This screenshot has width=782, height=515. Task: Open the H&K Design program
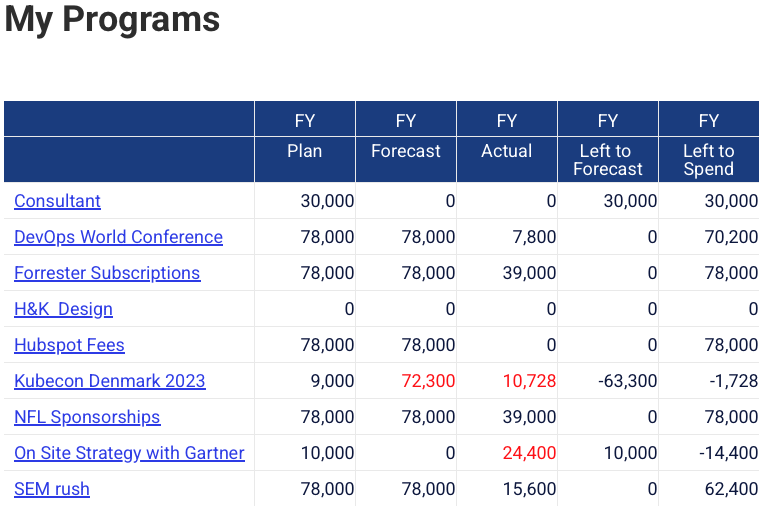(63, 309)
